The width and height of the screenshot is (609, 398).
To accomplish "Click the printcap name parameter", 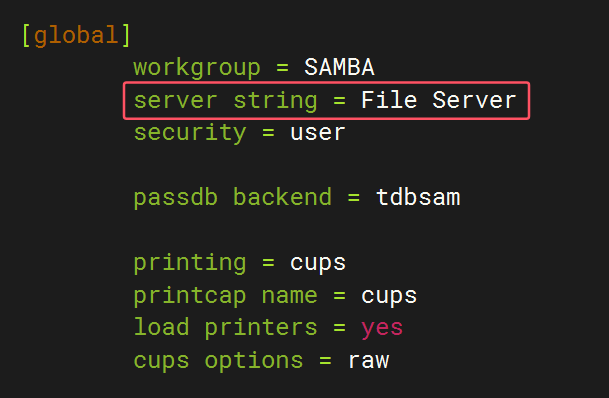I will (226, 296).
